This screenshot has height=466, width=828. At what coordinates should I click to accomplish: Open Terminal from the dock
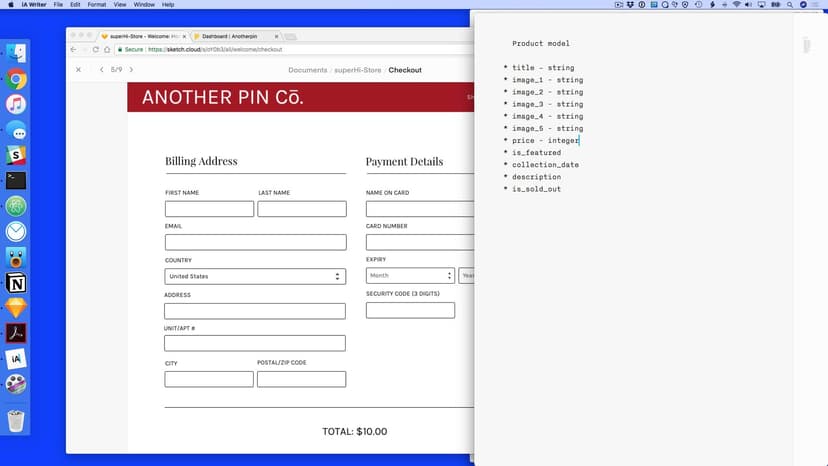click(16, 181)
